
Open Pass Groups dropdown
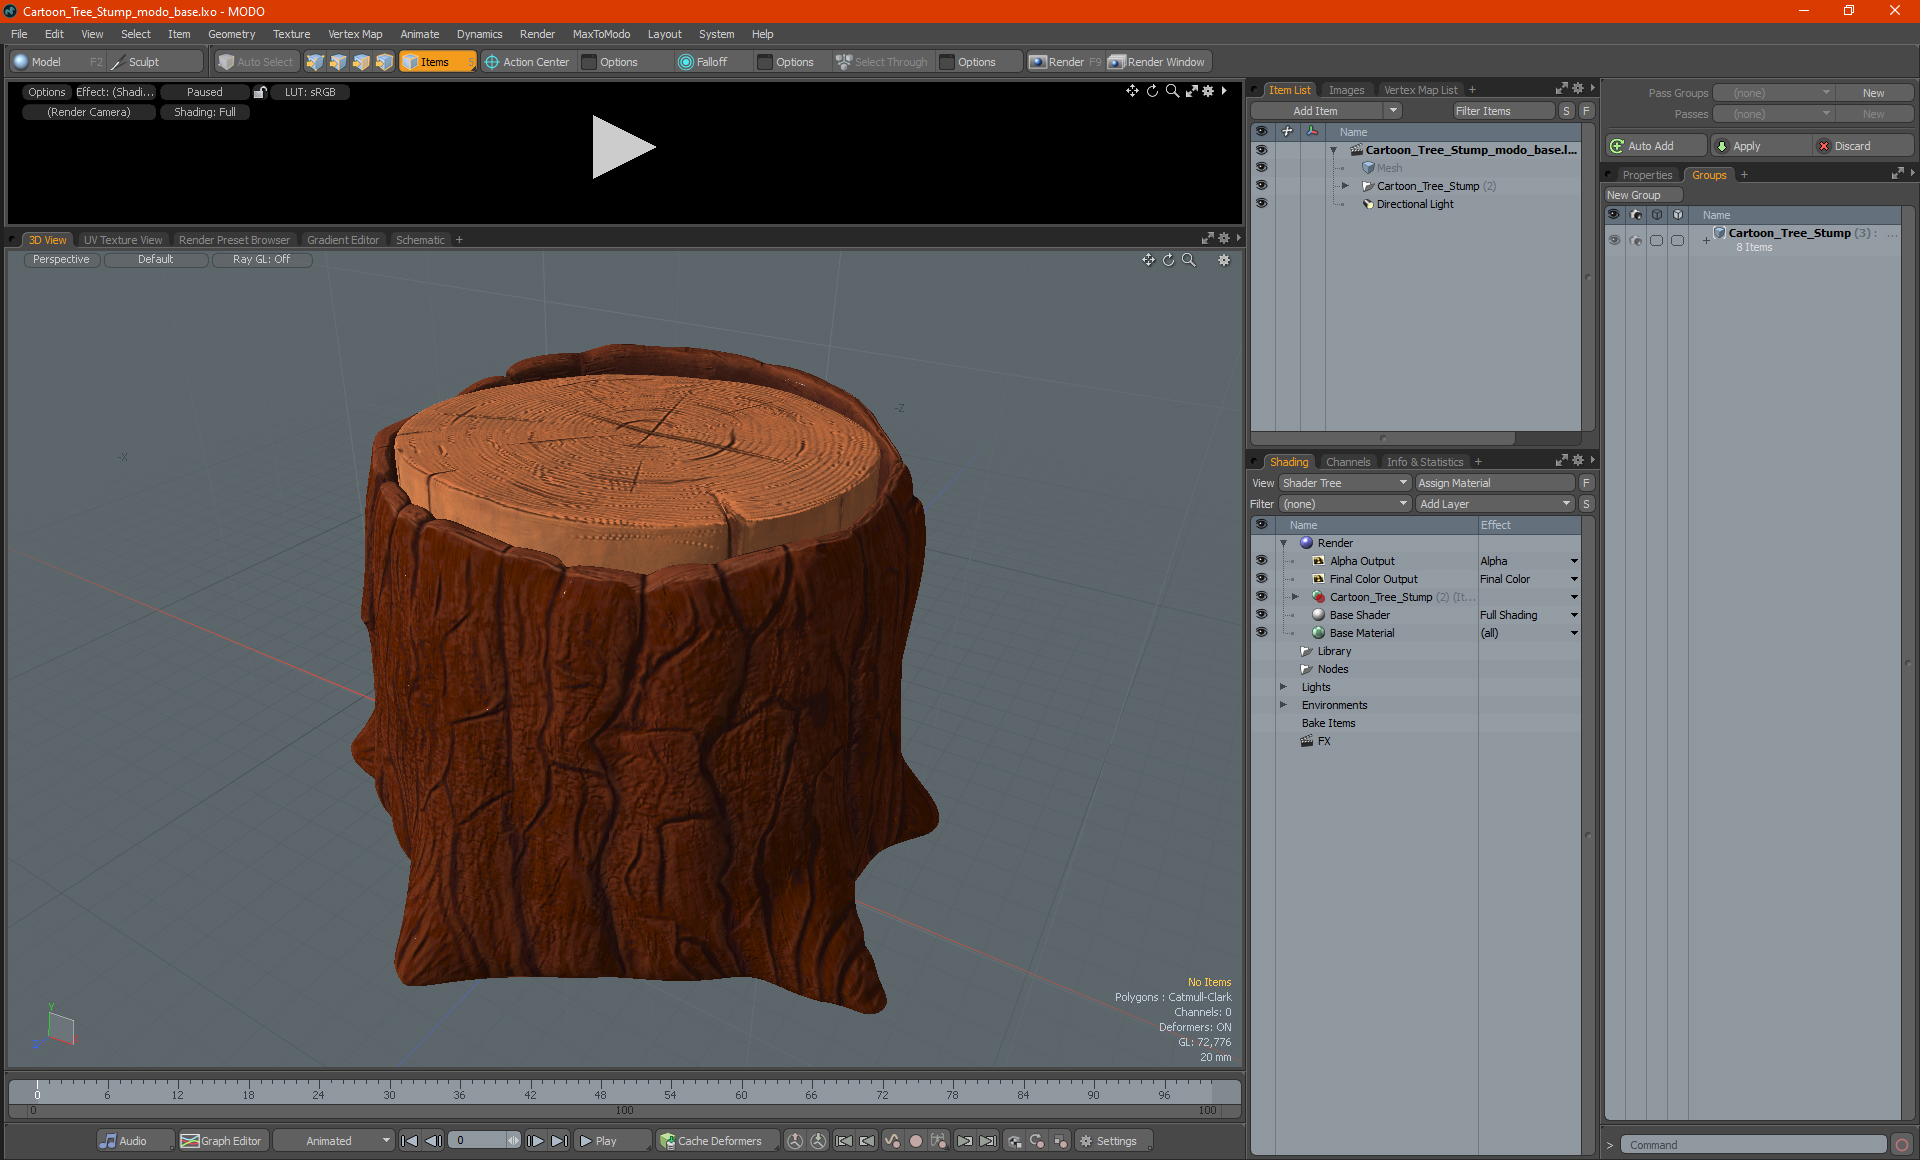(x=1774, y=93)
